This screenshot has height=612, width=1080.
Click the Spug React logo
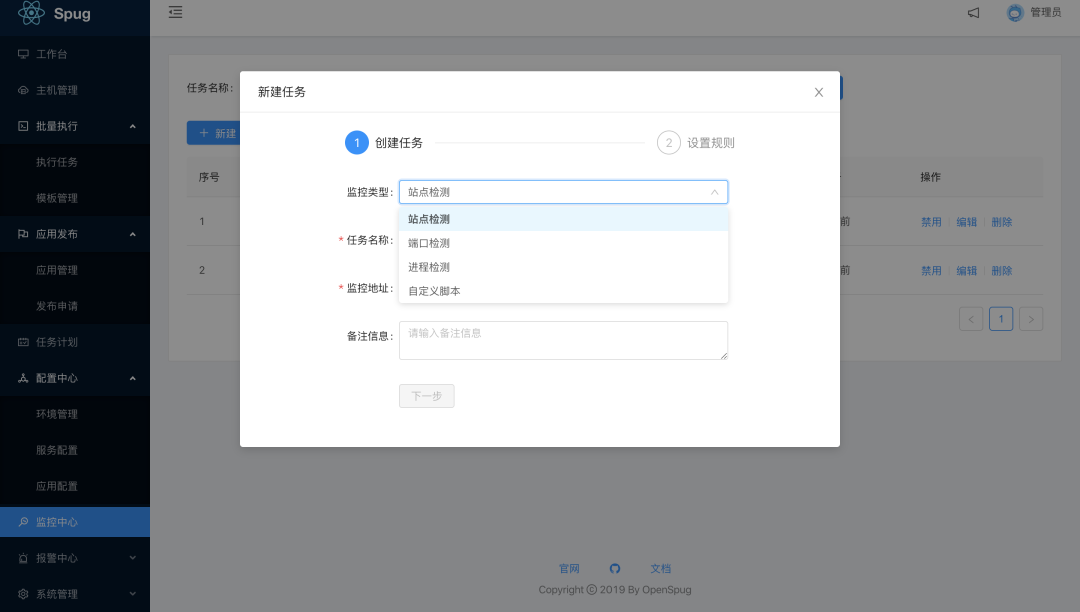pyautogui.click(x=30, y=14)
